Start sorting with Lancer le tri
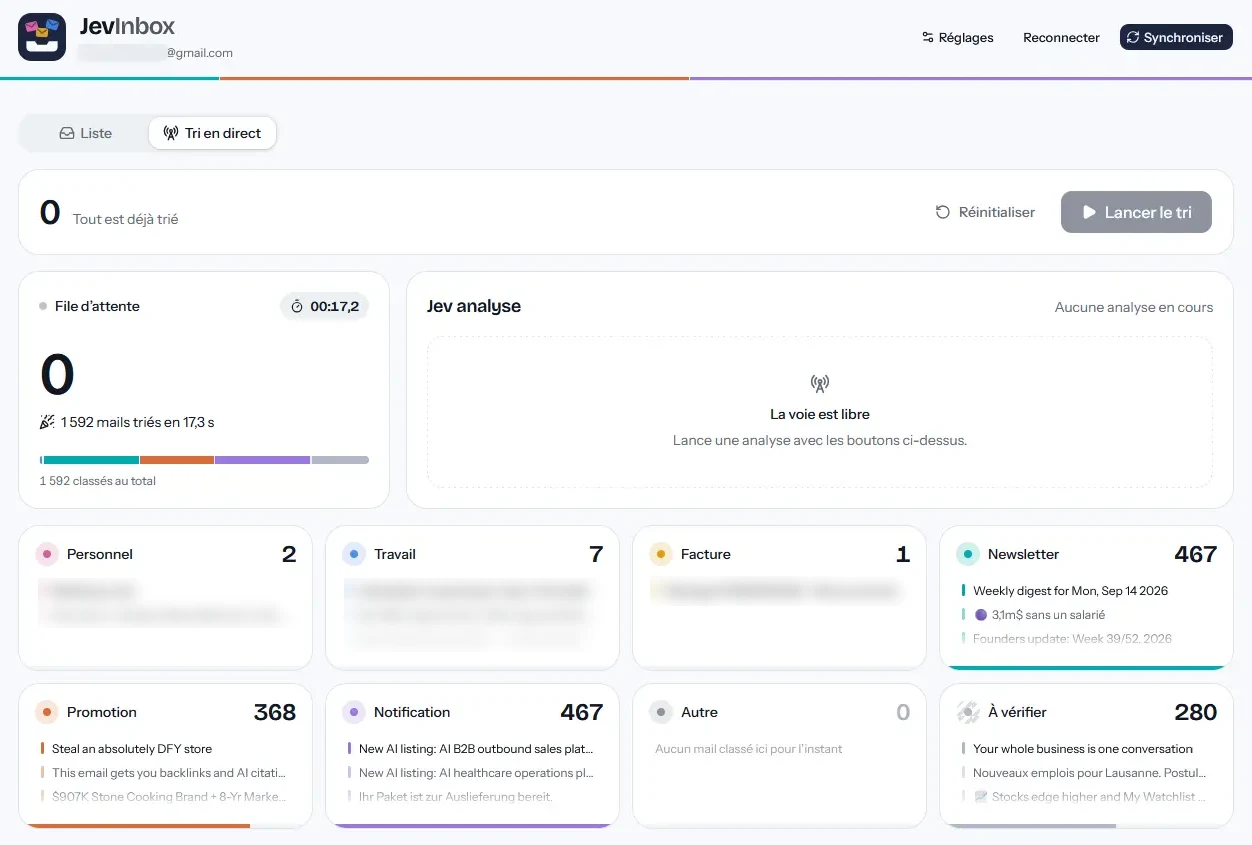 coord(1136,212)
